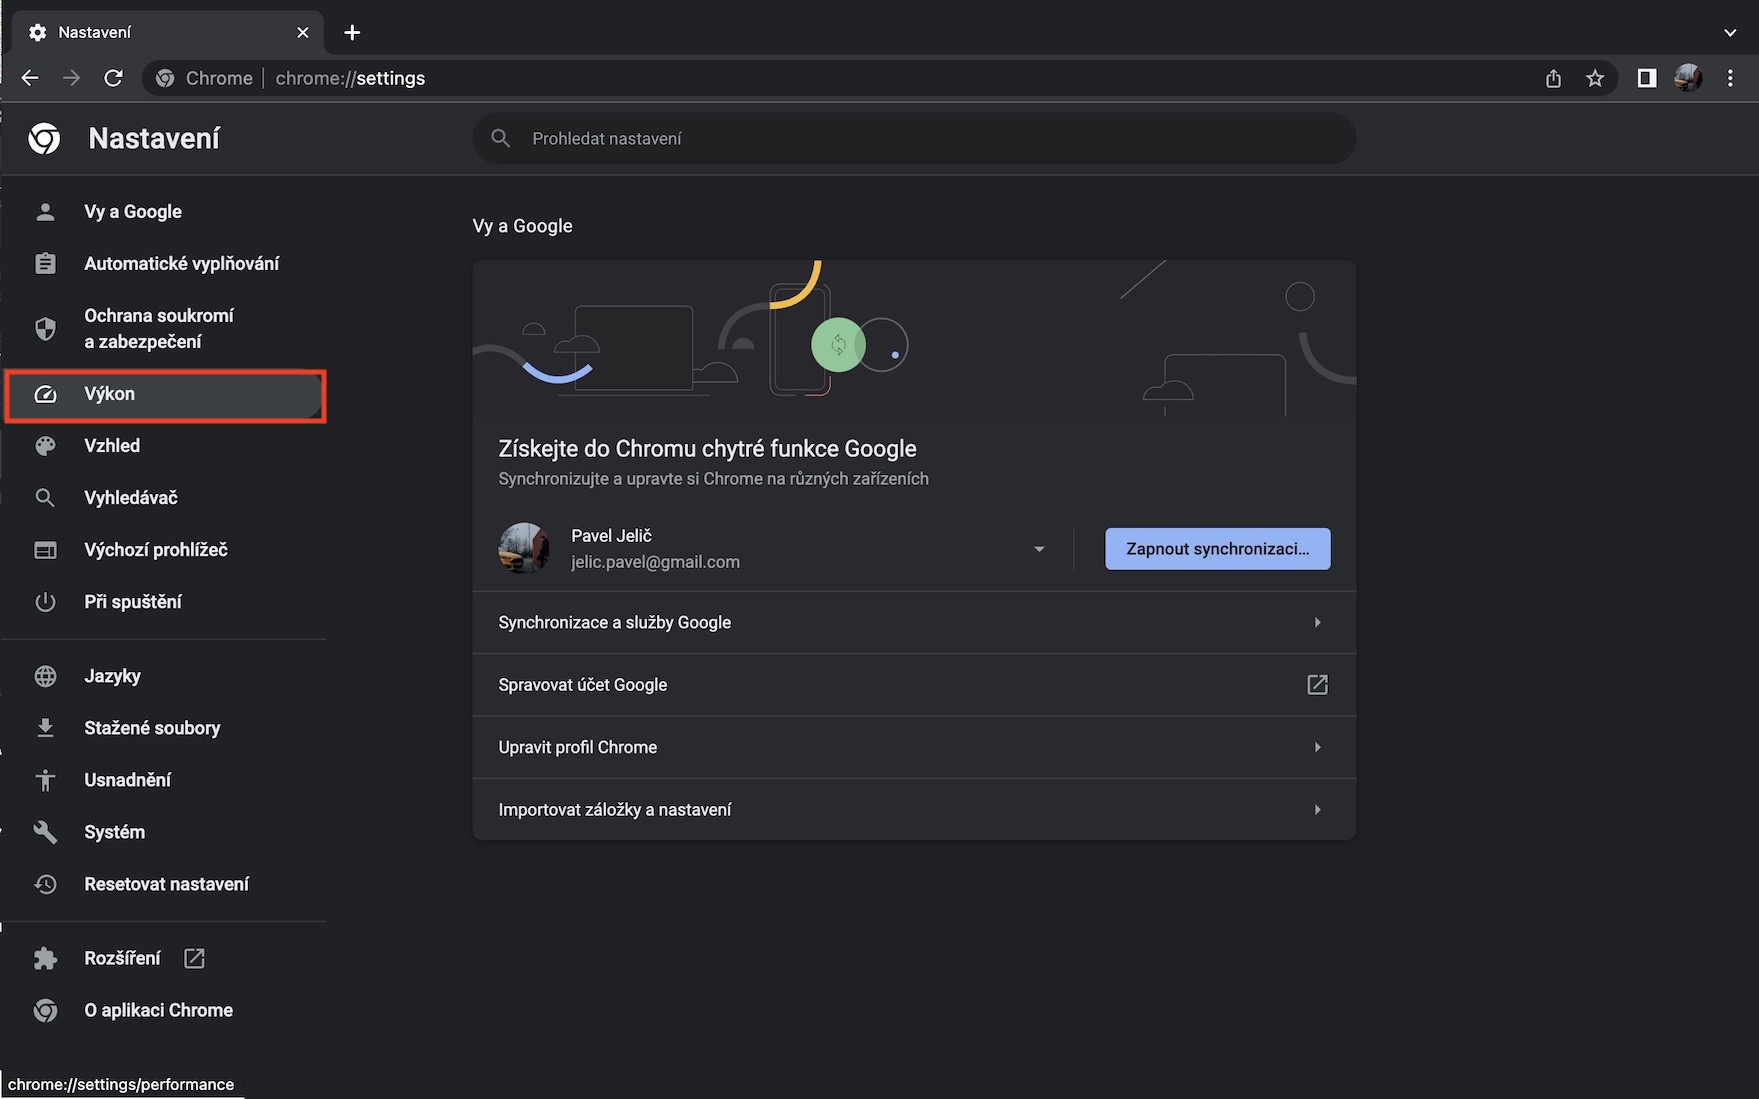Click the reset clock icon for Resetovat nastavení
1759x1099 pixels.
point(45,884)
